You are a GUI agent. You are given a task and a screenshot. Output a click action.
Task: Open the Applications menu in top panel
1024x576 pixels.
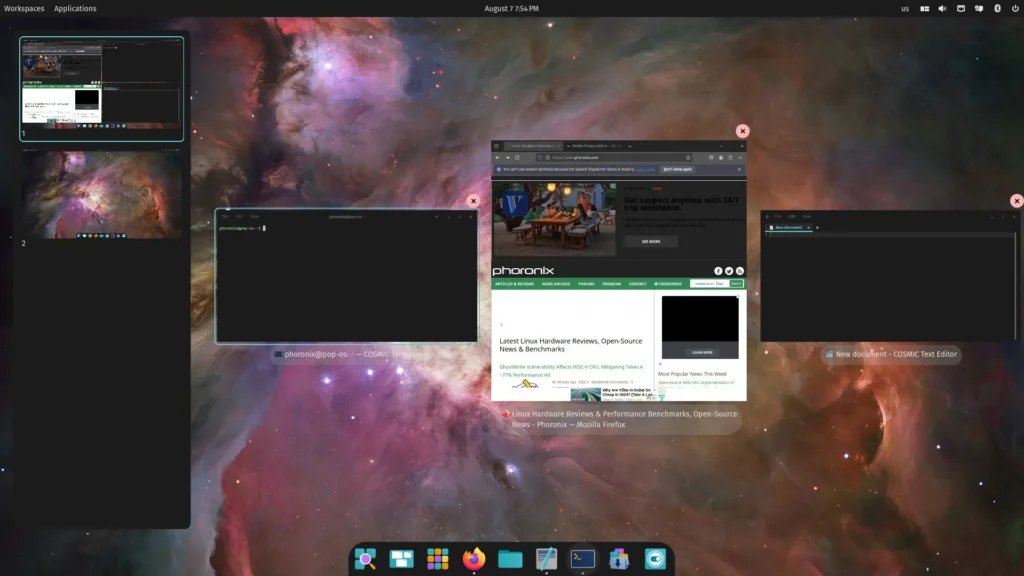[x=75, y=8]
